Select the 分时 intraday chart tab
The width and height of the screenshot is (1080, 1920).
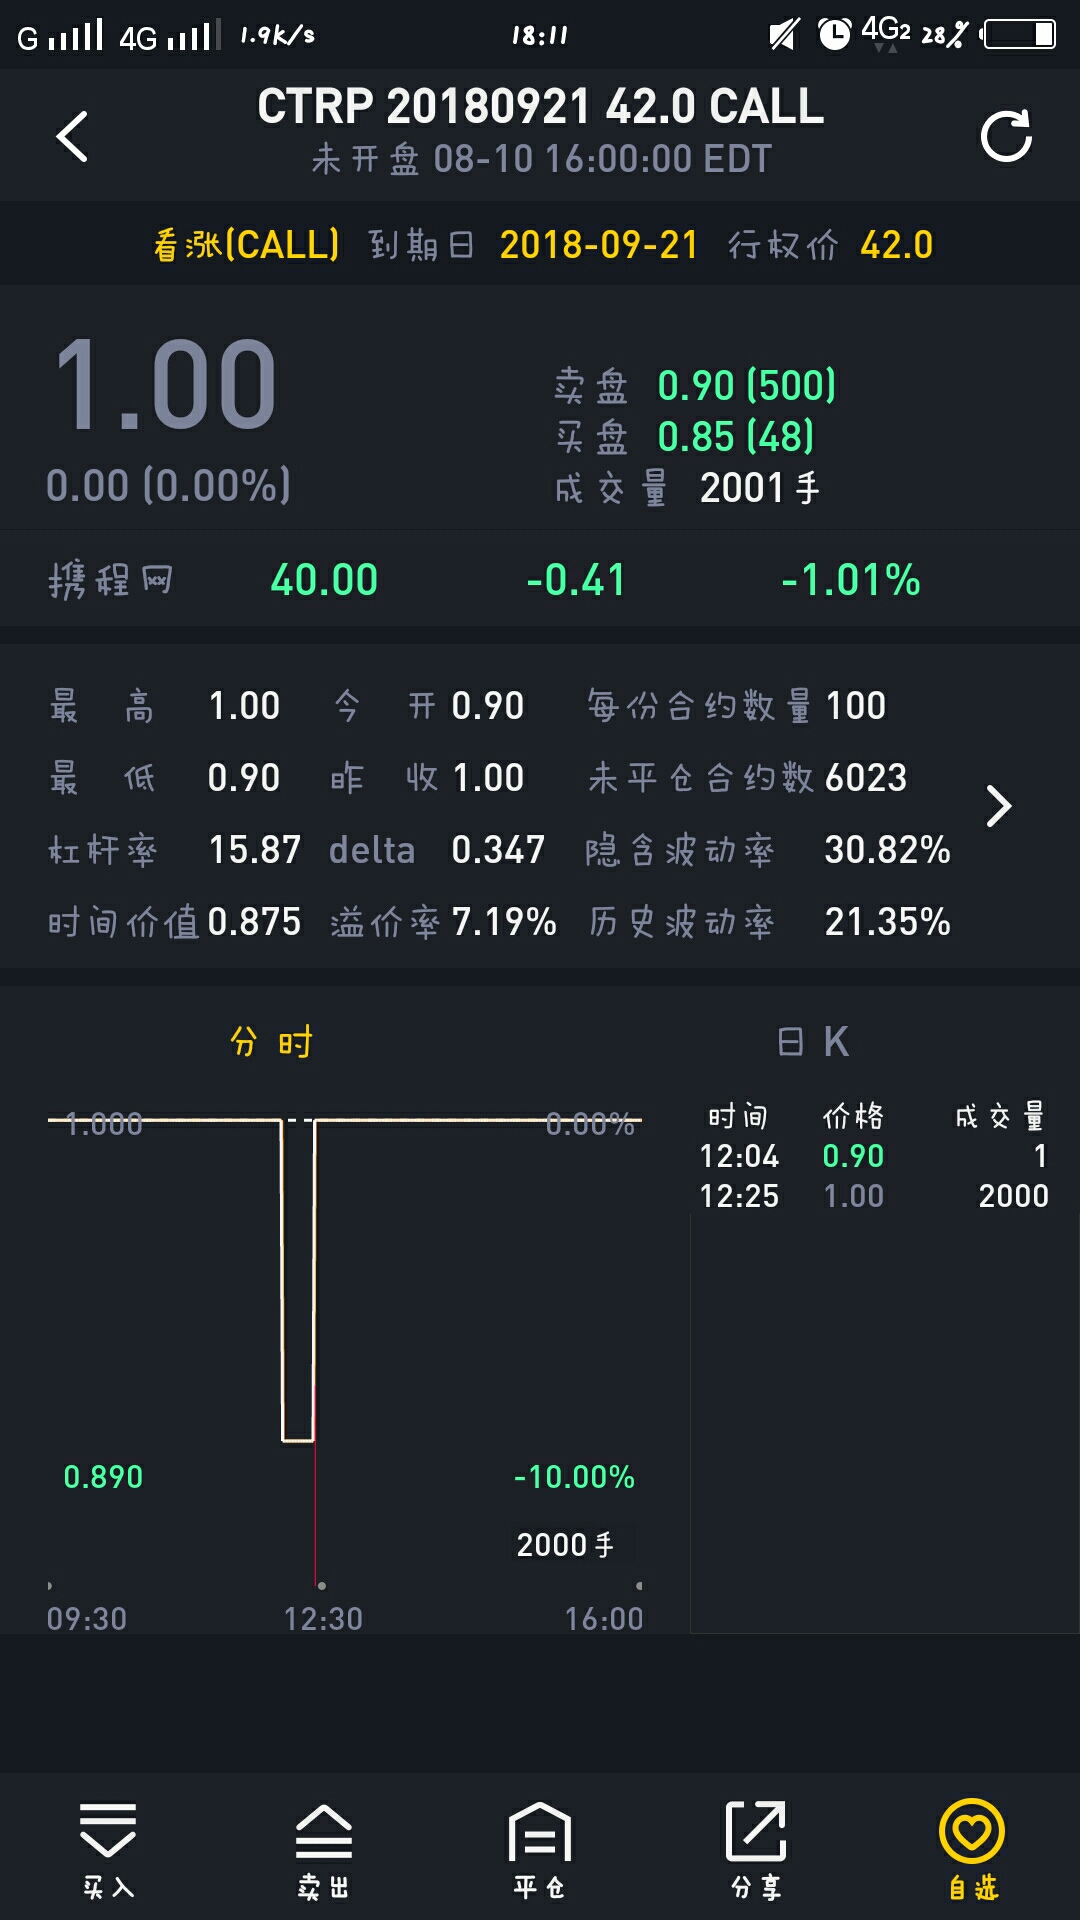(x=271, y=1042)
